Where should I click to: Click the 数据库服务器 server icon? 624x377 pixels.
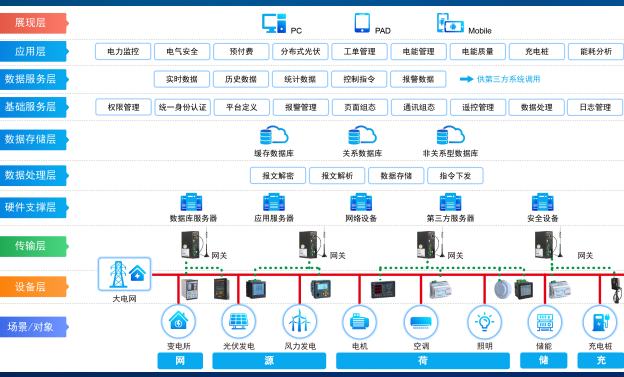pos(191,202)
